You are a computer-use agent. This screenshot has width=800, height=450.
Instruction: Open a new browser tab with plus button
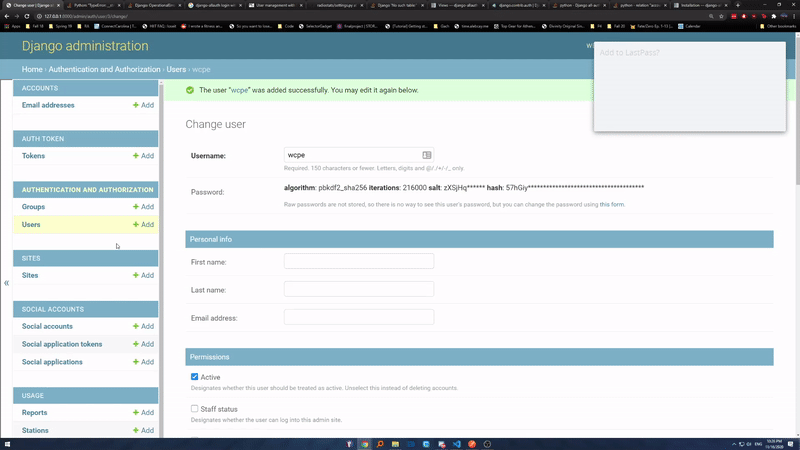click(x=738, y=5)
